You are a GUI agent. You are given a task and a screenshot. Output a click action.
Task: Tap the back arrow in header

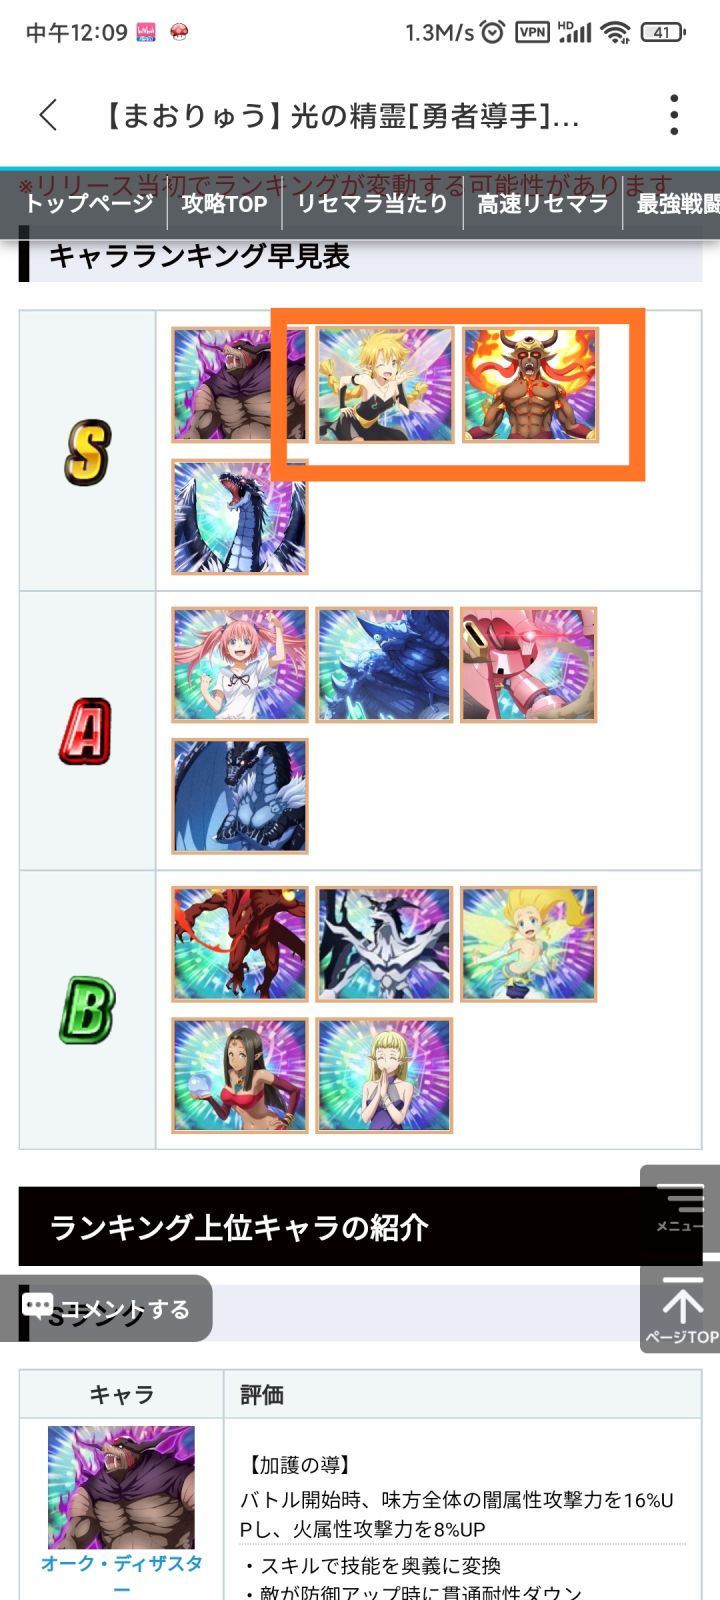48,115
